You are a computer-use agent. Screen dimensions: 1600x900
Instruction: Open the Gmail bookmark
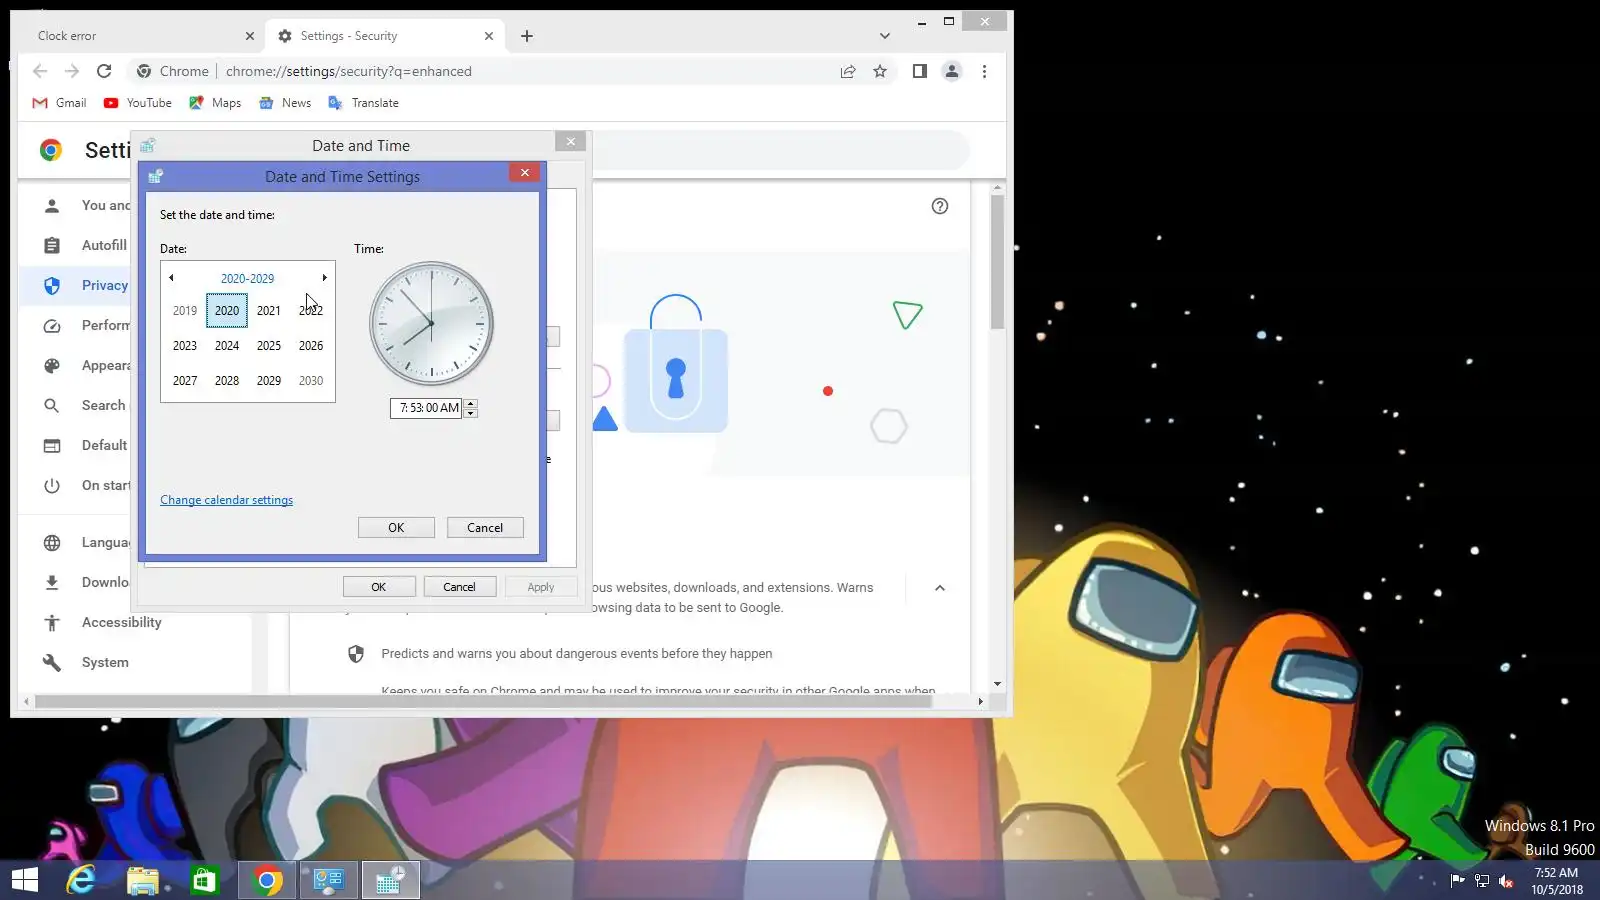pos(60,103)
